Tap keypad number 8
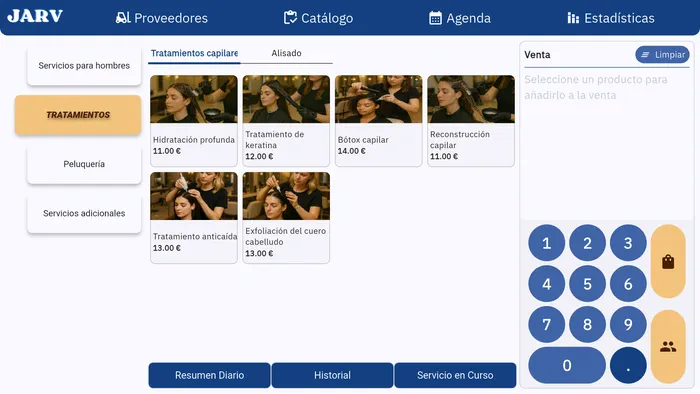 [587, 324]
